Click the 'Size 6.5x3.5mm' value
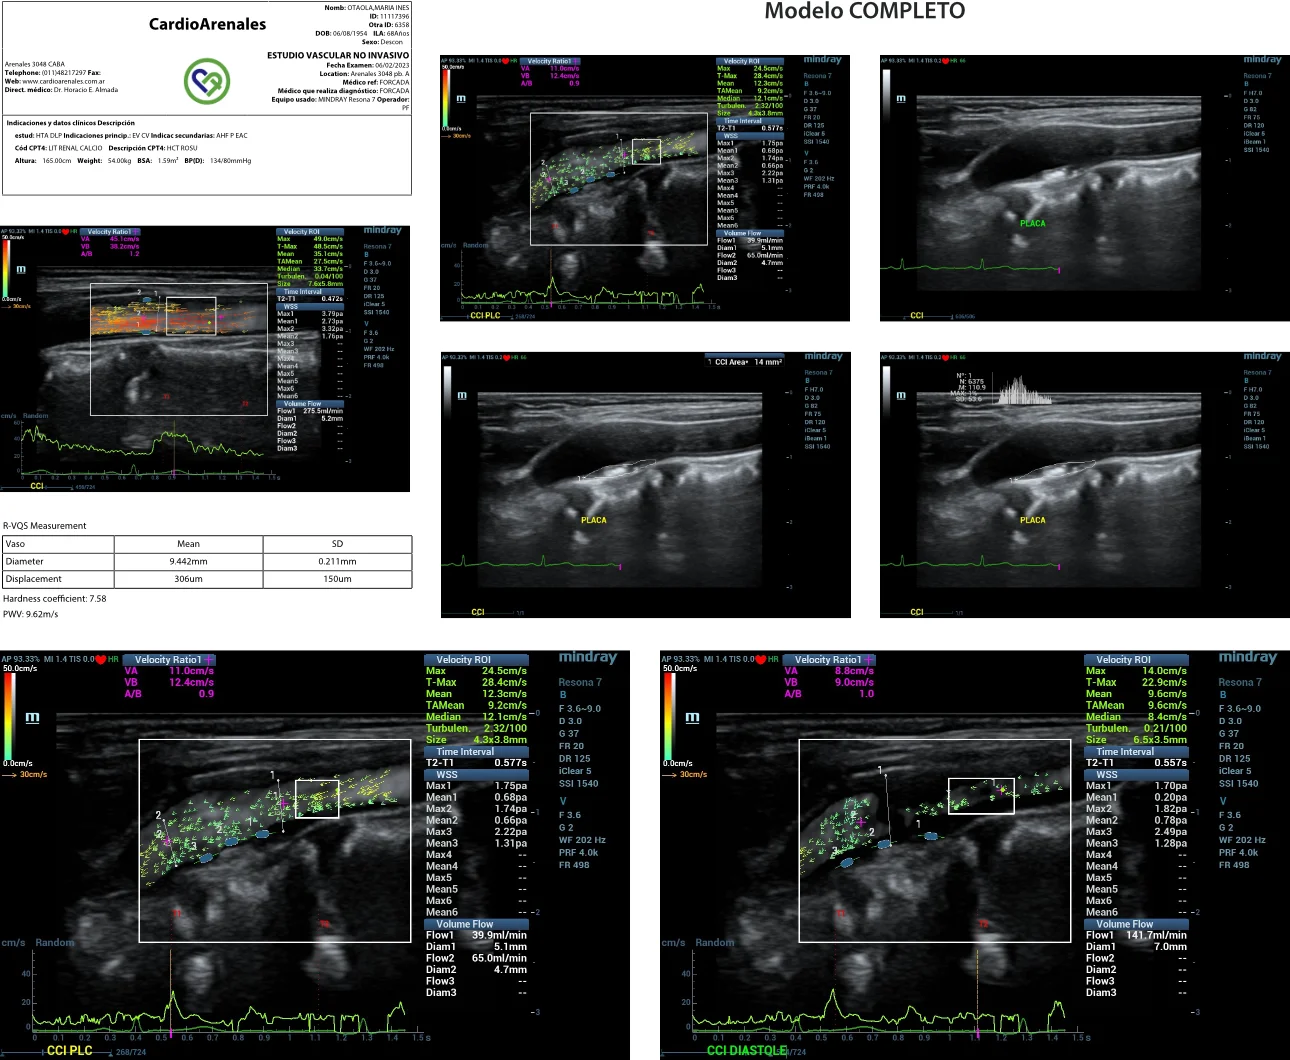The width and height of the screenshot is (1290, 1060). pyautogui.click(x=1136, y=740)
